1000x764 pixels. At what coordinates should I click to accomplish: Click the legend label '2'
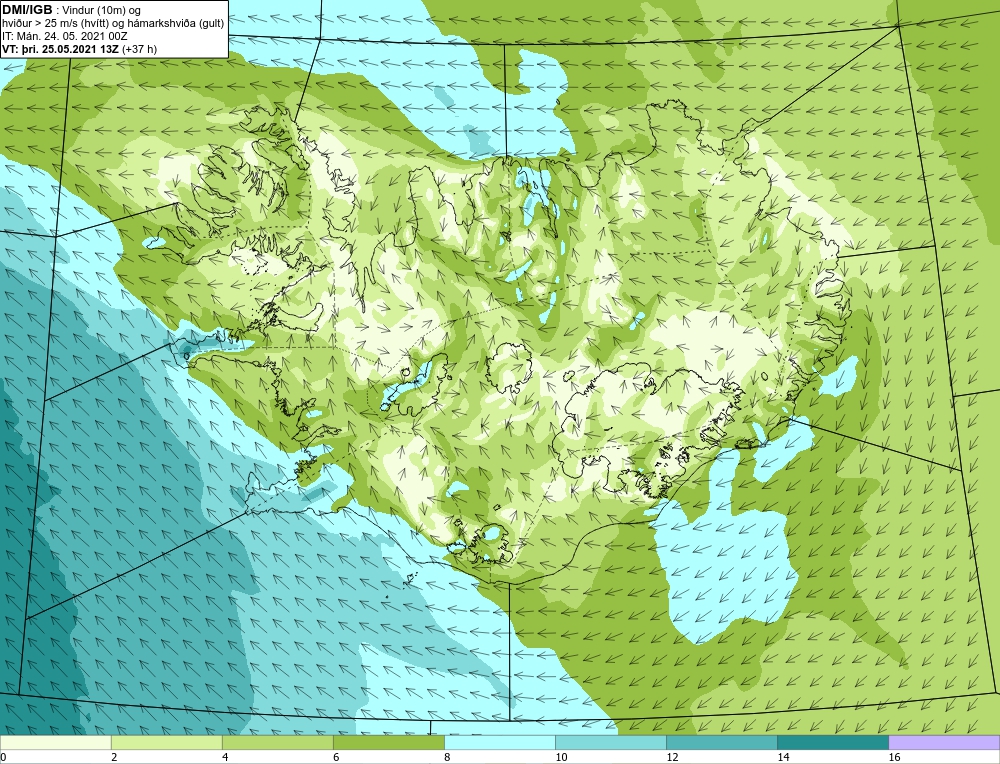114,757
